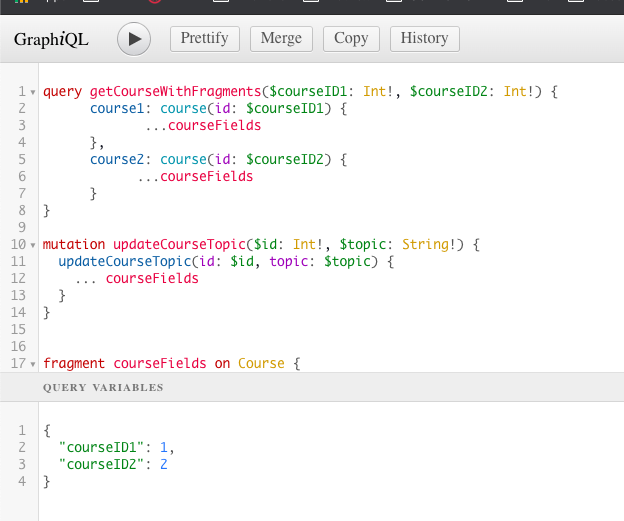Fold the mutation block at line 10
Image resolution: width=624 pixels, height=521 pixels.
[33, 245]
